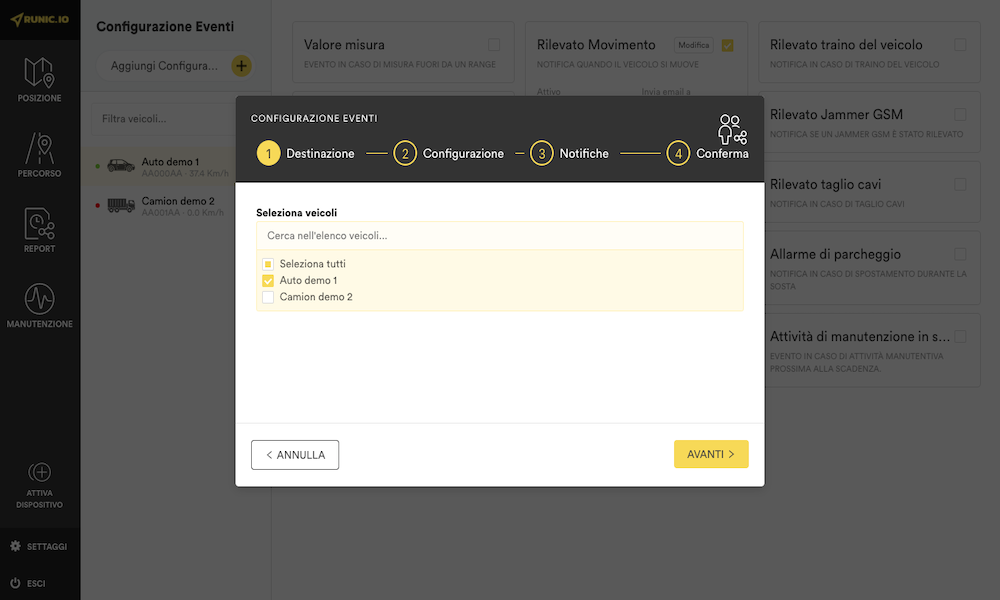Click the Filtra veicoli filter field
The width and height of the screenshot is (1000, 600).
tap(163, 119)
